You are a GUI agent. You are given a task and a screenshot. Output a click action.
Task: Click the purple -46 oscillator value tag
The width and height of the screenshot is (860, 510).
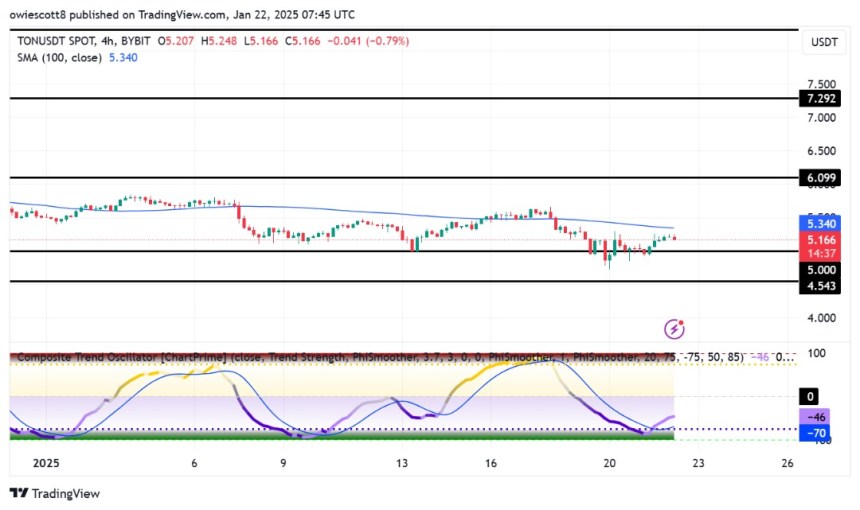click(815, 417)
